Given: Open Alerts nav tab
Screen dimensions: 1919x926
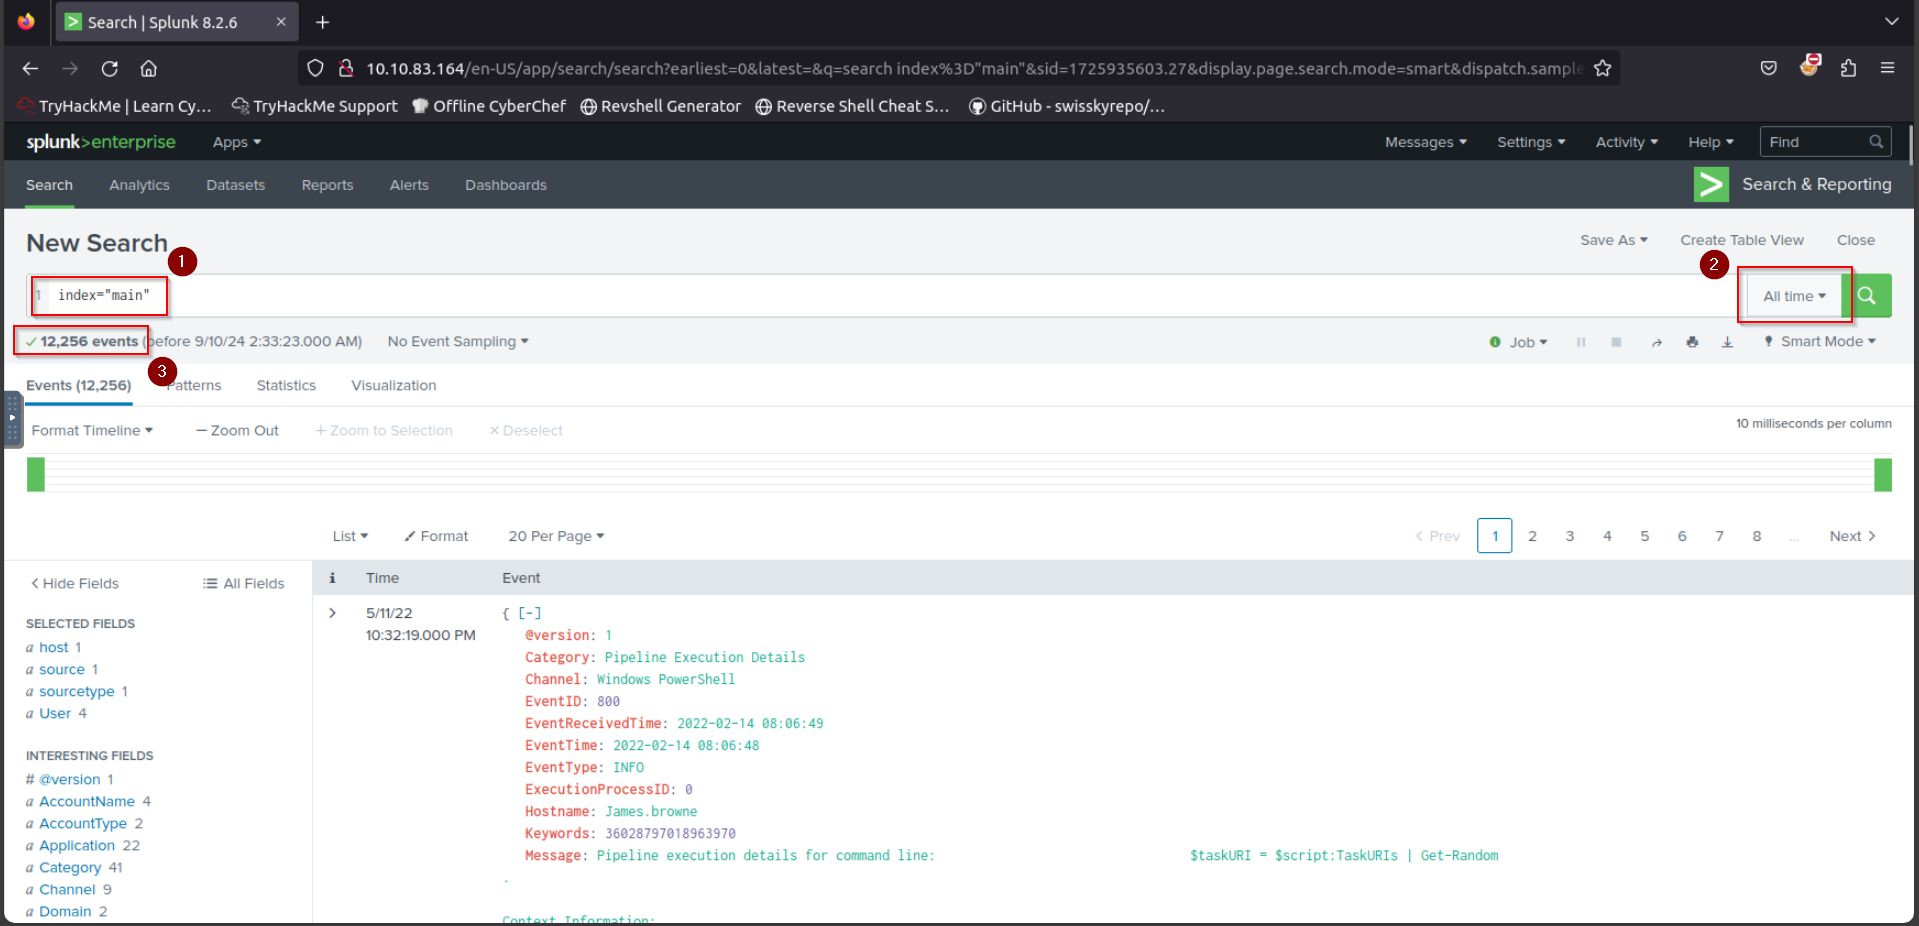Looking at the screenshot, I should [409, 185].
